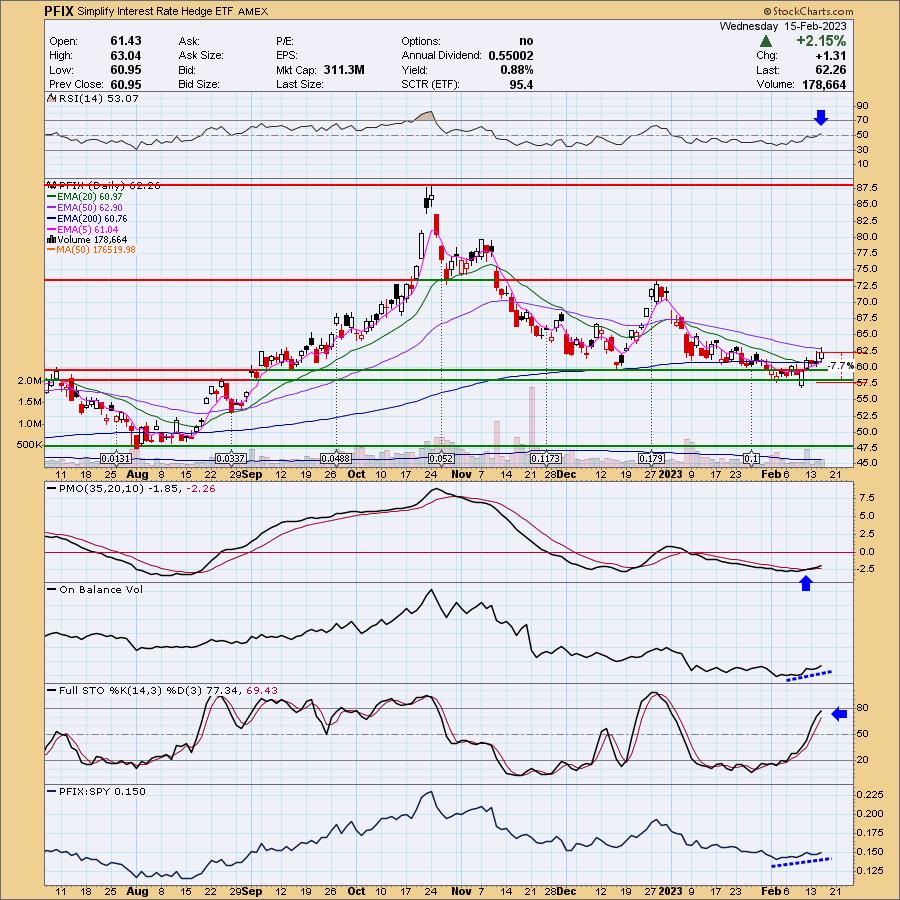Viewport: 900px width, 900px height.
Task: Click the Open price 61.43
Action: 126,41
